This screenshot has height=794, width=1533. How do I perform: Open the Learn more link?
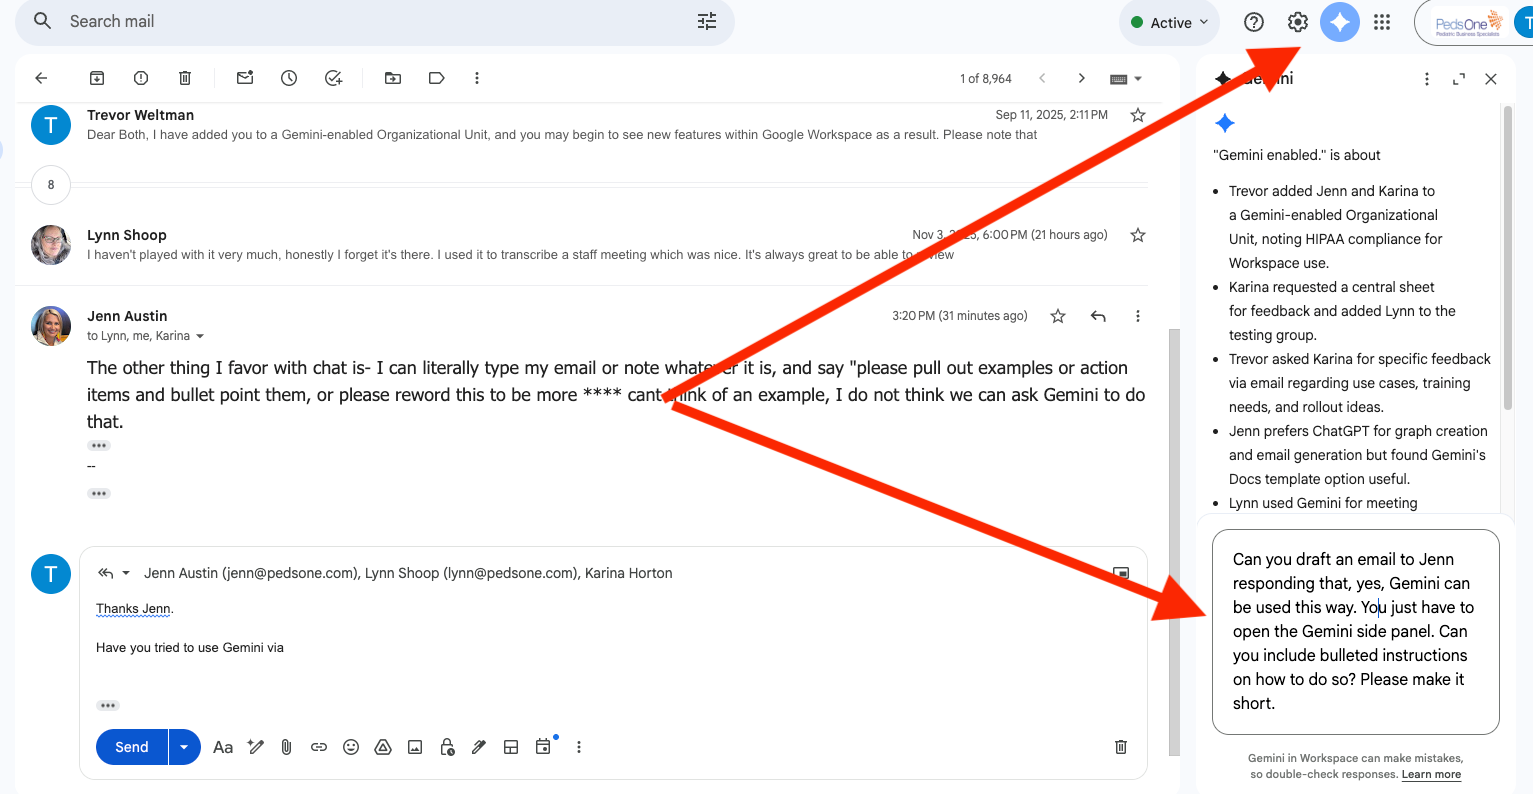pos(1431,774)
